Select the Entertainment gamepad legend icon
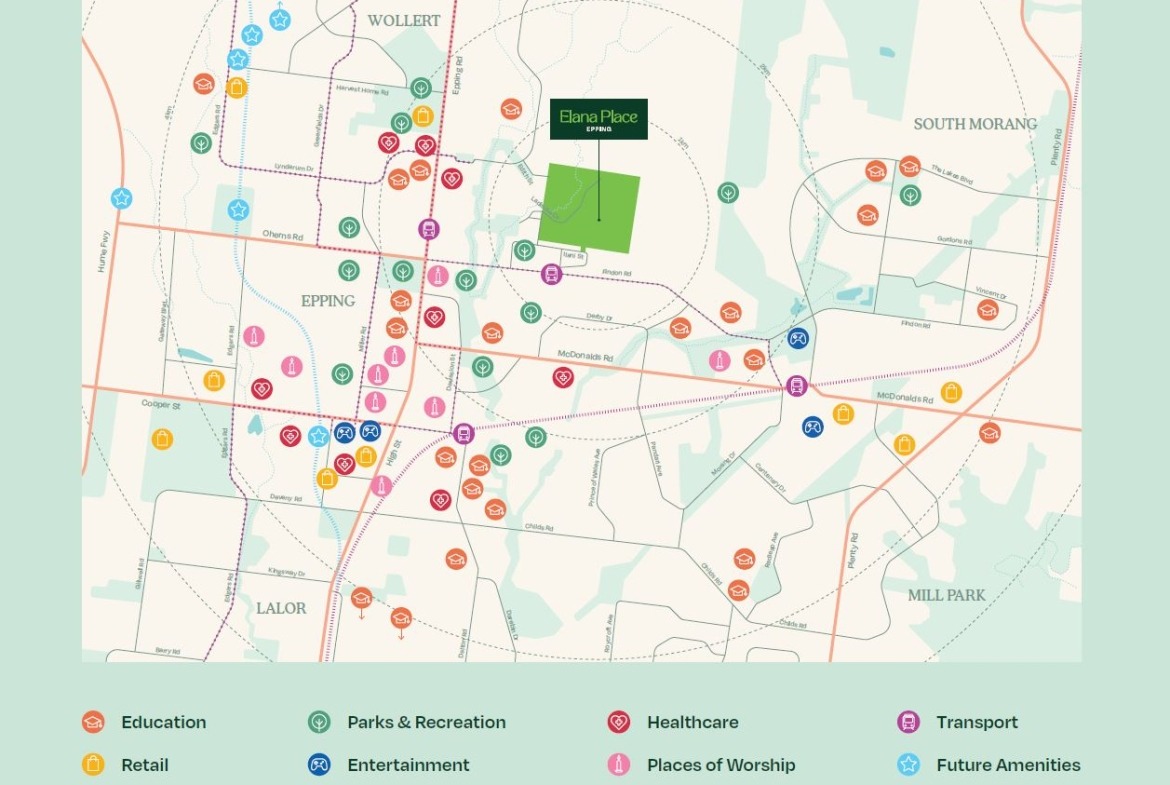Viewport: 1170px width, 785px height. pos(319,764)
